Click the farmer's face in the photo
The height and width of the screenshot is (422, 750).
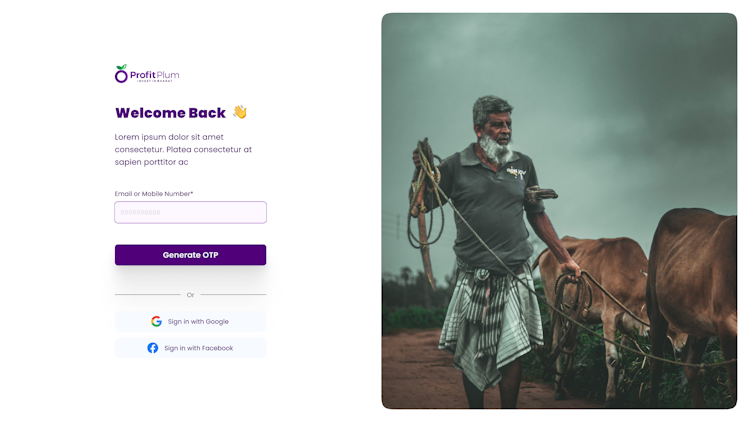[496, 128]
